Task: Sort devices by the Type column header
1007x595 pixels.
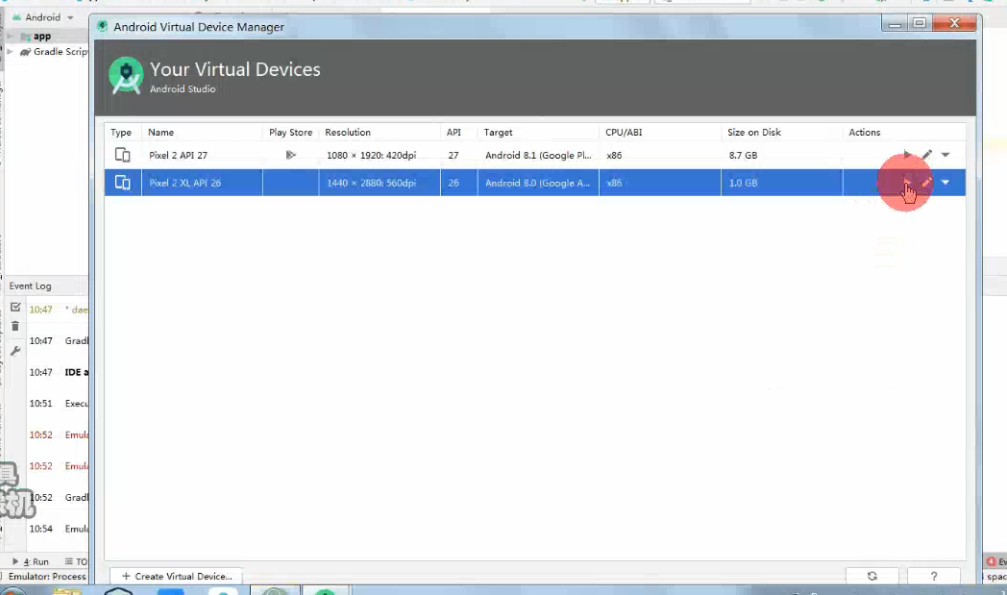Action: (x=121, y=132)
